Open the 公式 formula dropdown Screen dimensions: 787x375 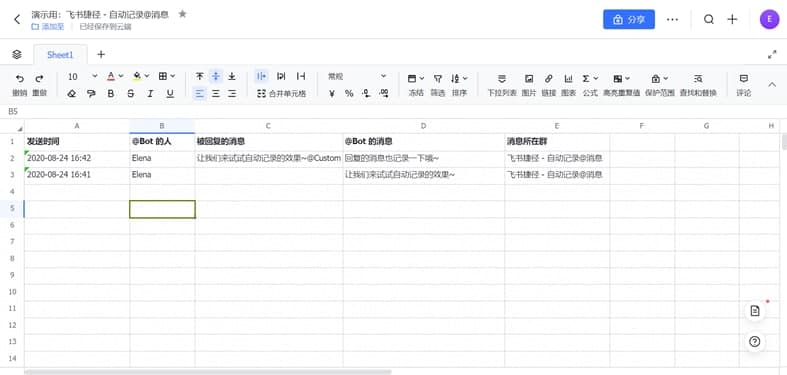click(x=590, y=84)
